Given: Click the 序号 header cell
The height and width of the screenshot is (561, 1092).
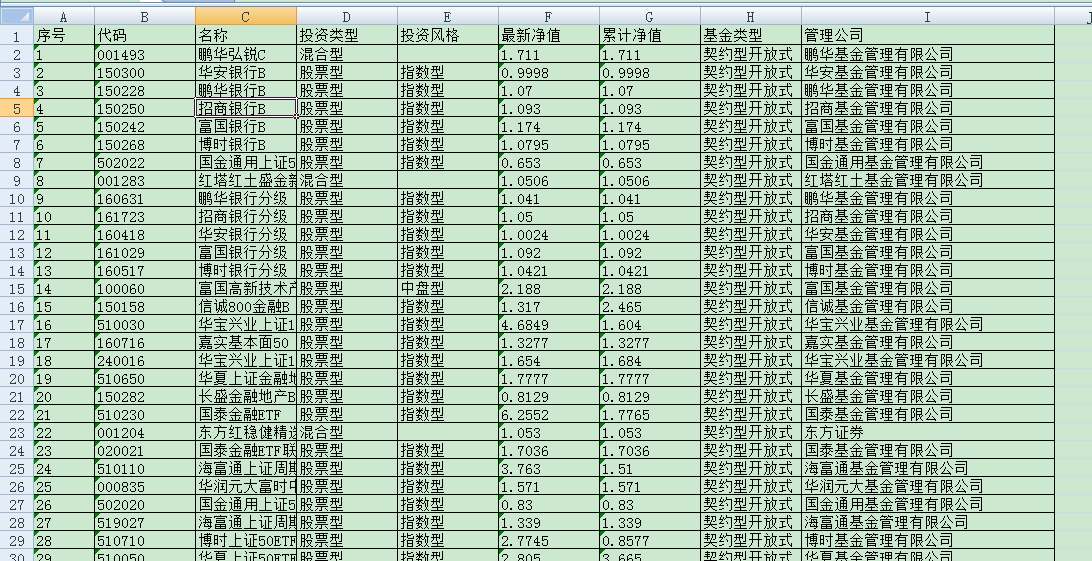Looking at the screenshot, I should 63,35.
